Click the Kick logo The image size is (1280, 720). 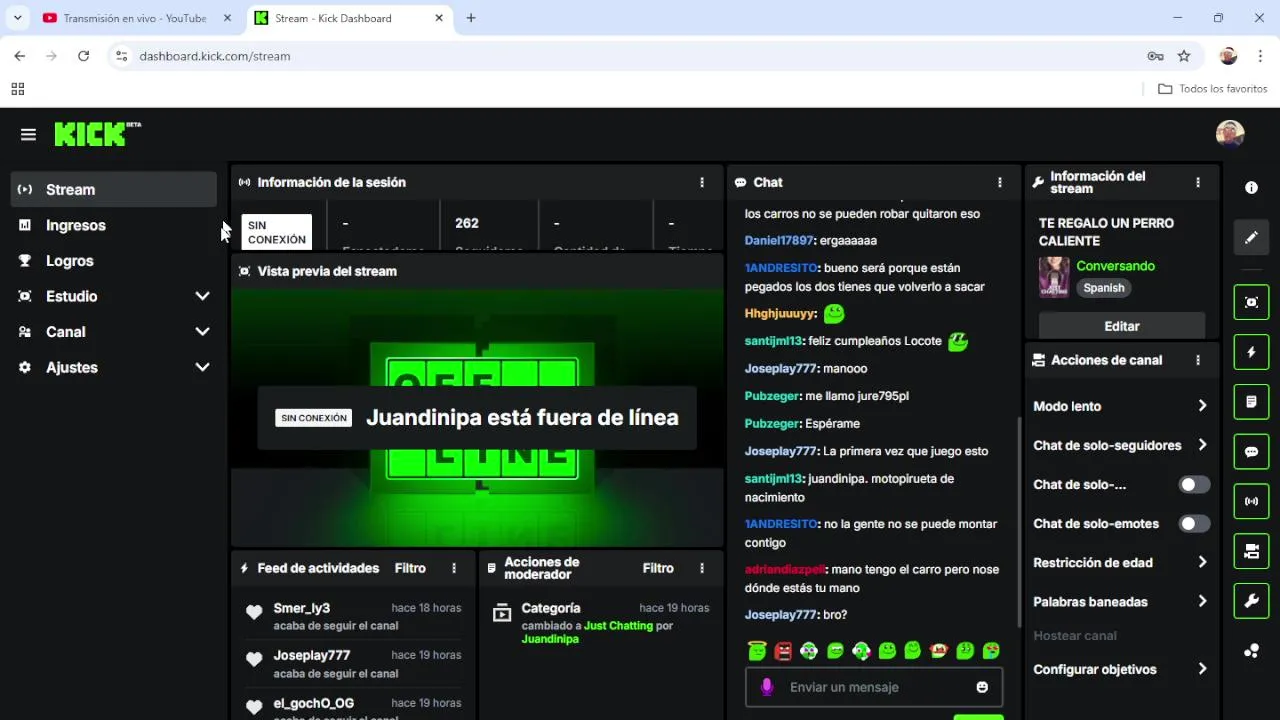click(97, 134)
